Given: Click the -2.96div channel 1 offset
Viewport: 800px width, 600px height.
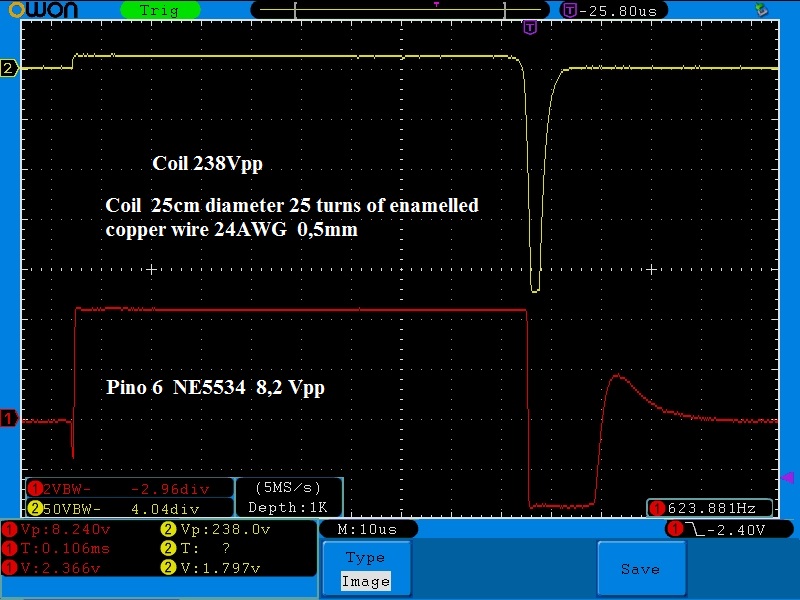Looking at the screenshot, I should tap(170, 489).
